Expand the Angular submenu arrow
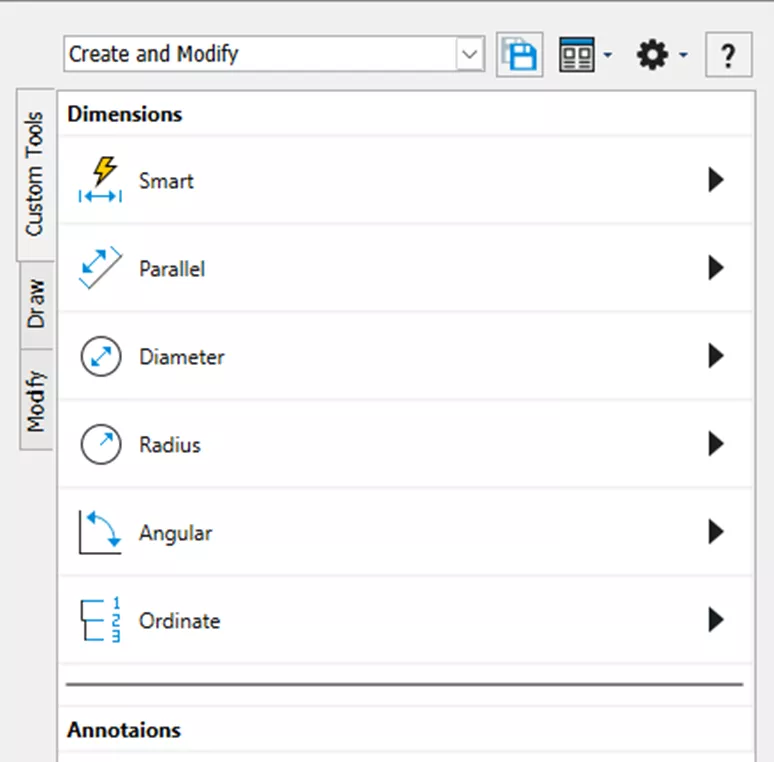This screenshot has height=762, width=774. click(x=715, y=533)
